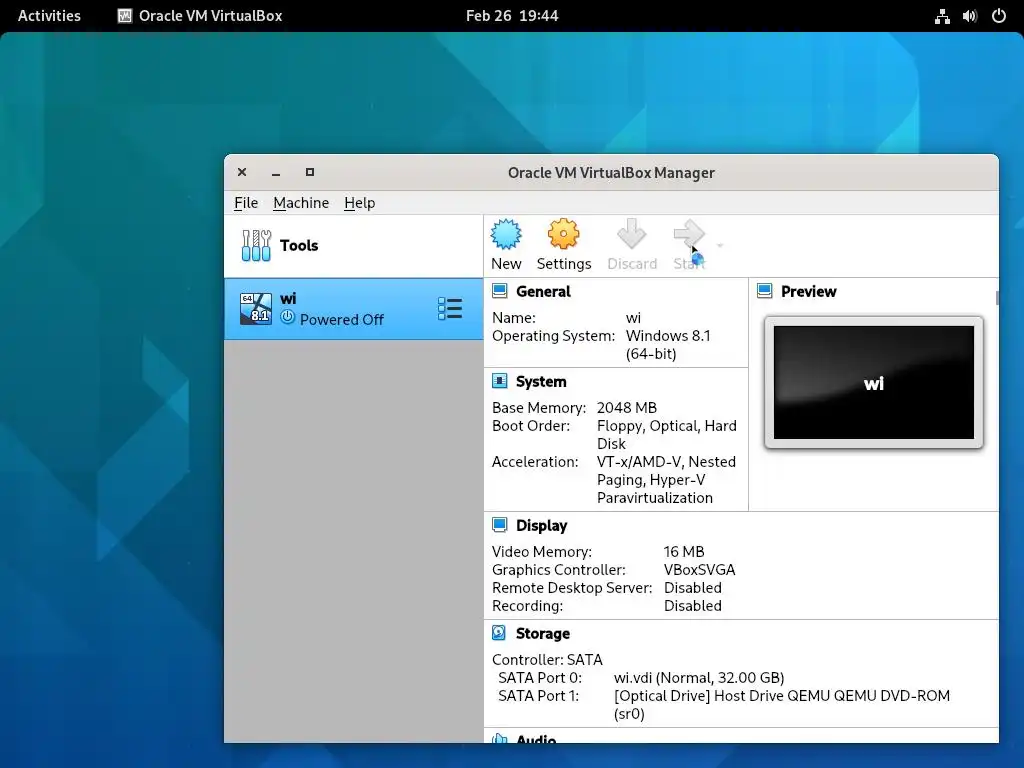
Task: Click the power state icon beside Powered Off
Action: 287,317
